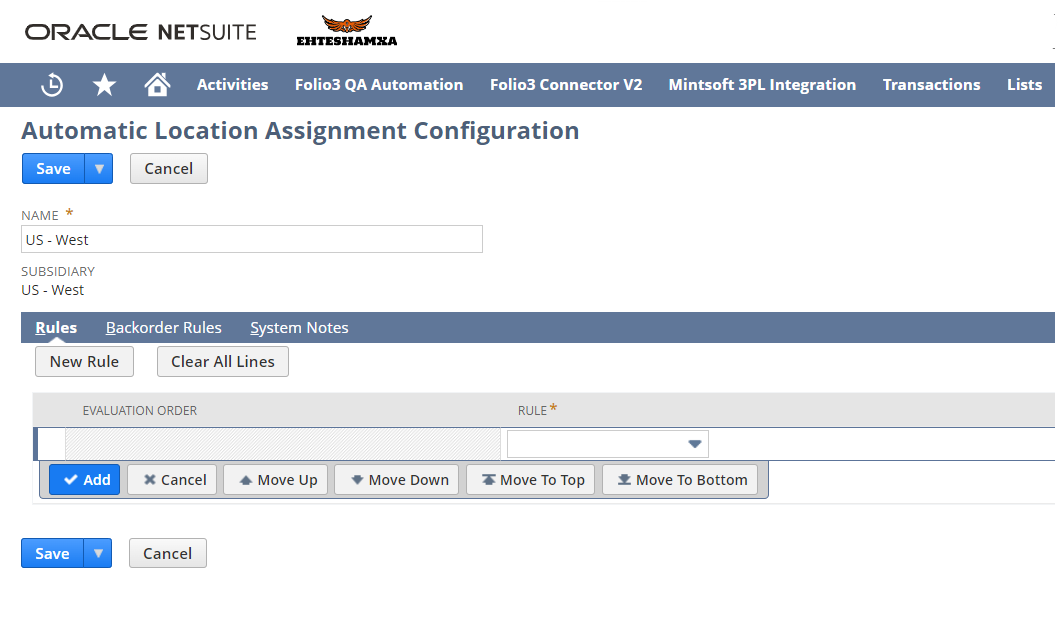1058x618 pixels.
Task: Click Move Down for the rule line
Action: tap(396, 479)
